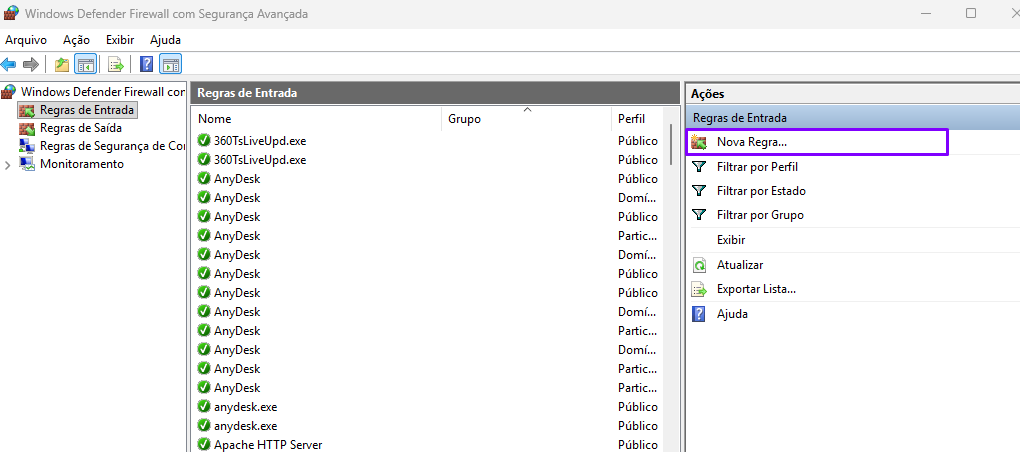Toggle the Show/Hide Console Tree toolbar icon
1020x452 pixels.
tap(85, 64)
